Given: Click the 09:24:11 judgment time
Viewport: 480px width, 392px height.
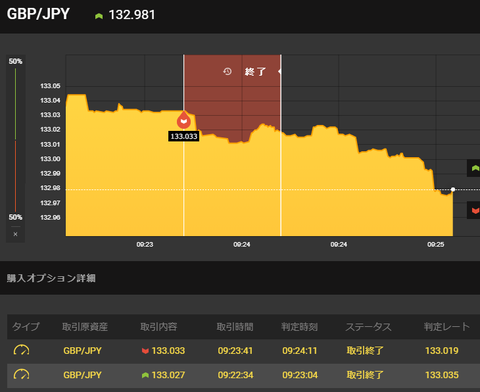Looking at the screenshot, I should pyautogui.click(x=300, y=351).
